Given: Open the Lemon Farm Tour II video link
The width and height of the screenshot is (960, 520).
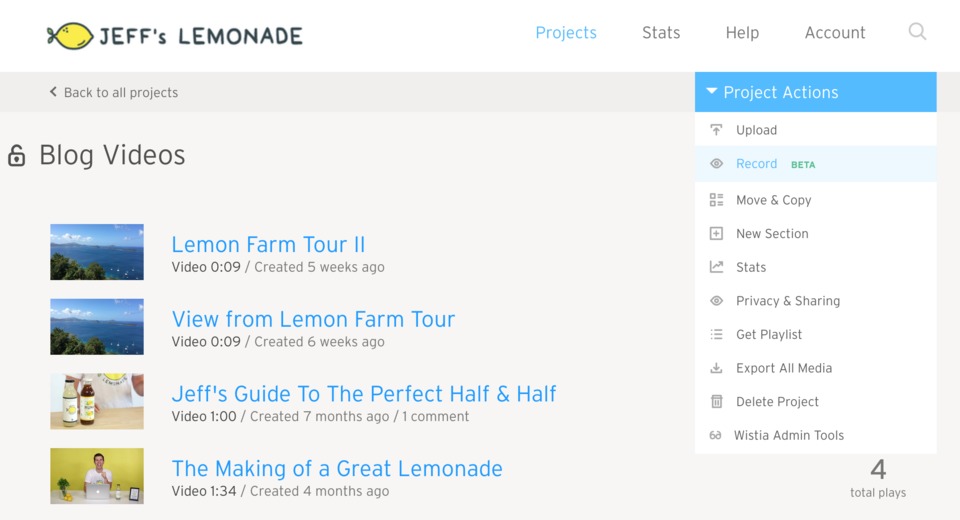Looking at the screenshot, I should click(x=268, y=244).
